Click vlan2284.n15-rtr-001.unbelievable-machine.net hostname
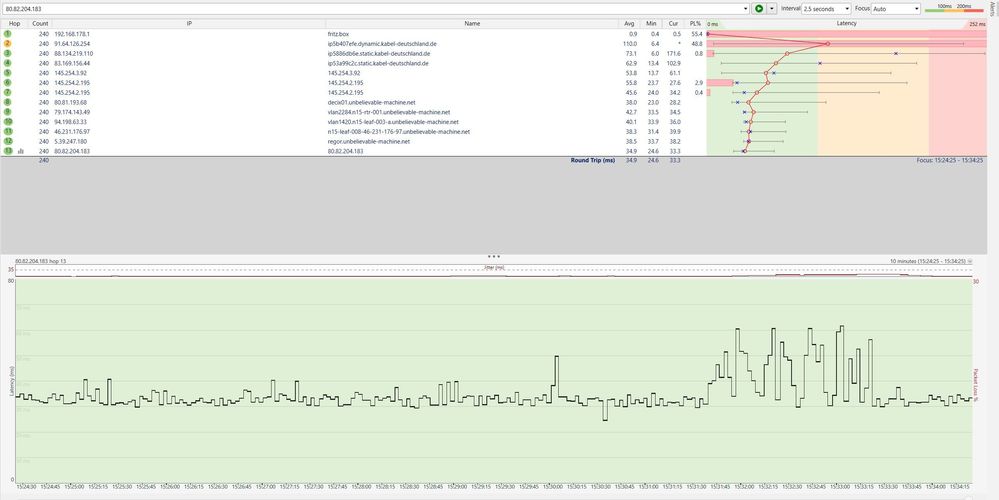The height and width of the screenshot is (500, 999). click(389, 111)
